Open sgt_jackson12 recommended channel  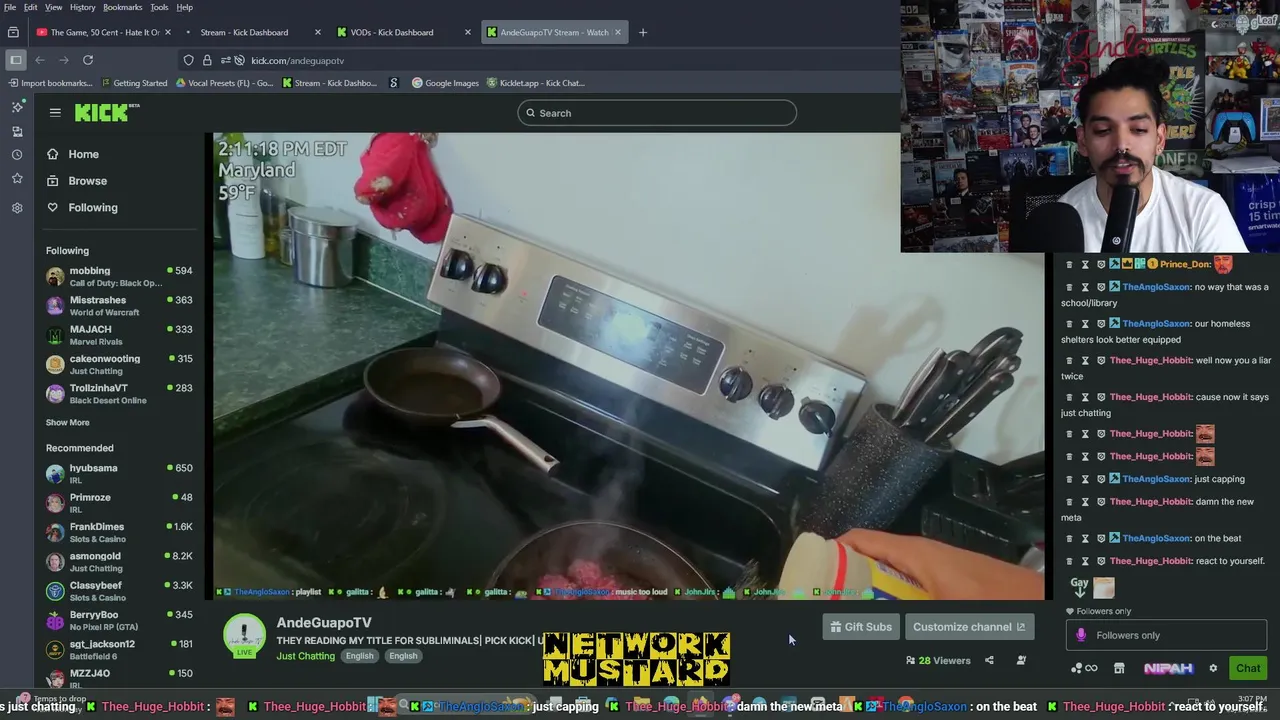(119, 650)
